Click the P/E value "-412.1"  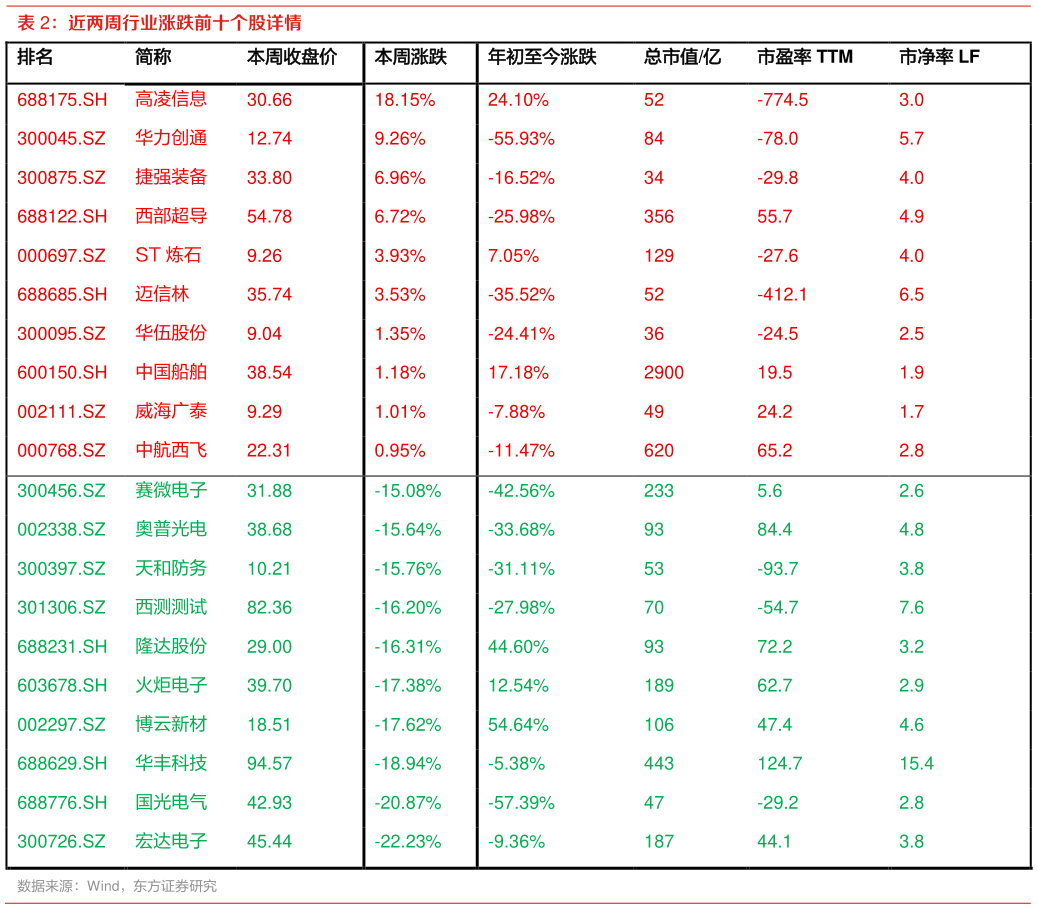tap(782, 294)
